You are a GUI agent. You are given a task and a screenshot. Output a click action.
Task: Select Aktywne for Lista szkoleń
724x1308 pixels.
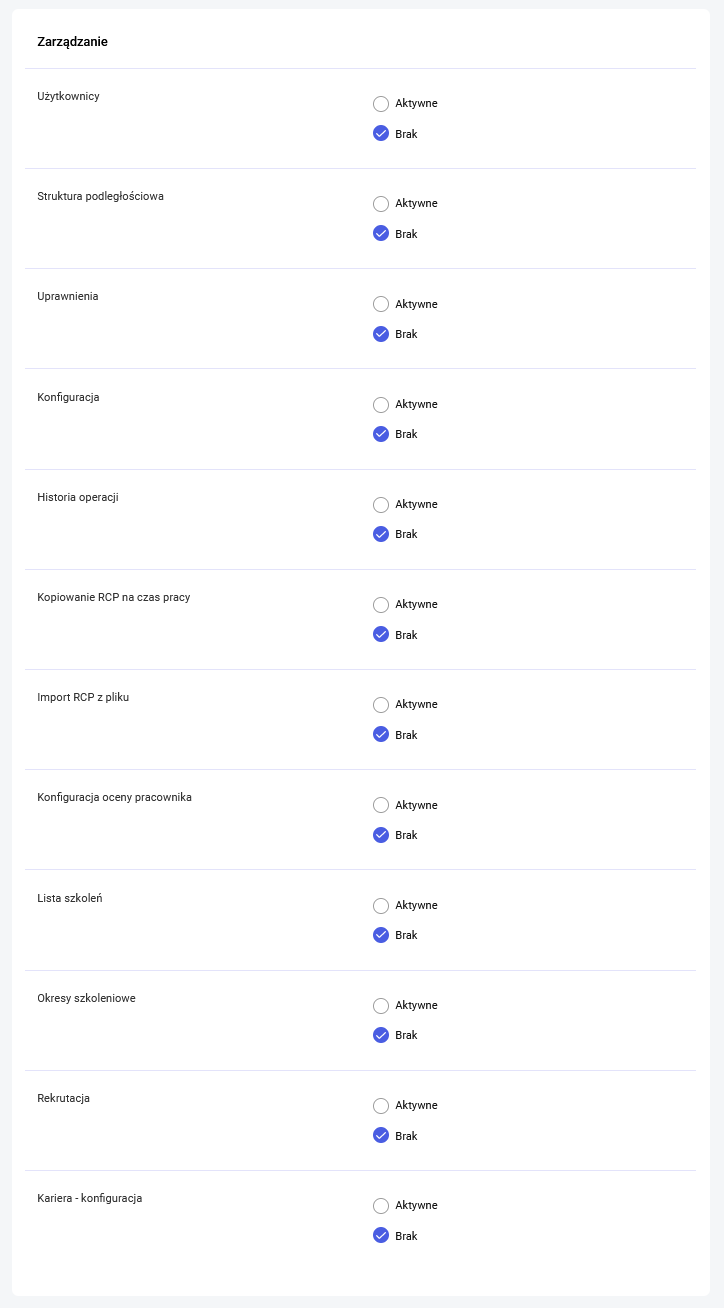point(381,906)
